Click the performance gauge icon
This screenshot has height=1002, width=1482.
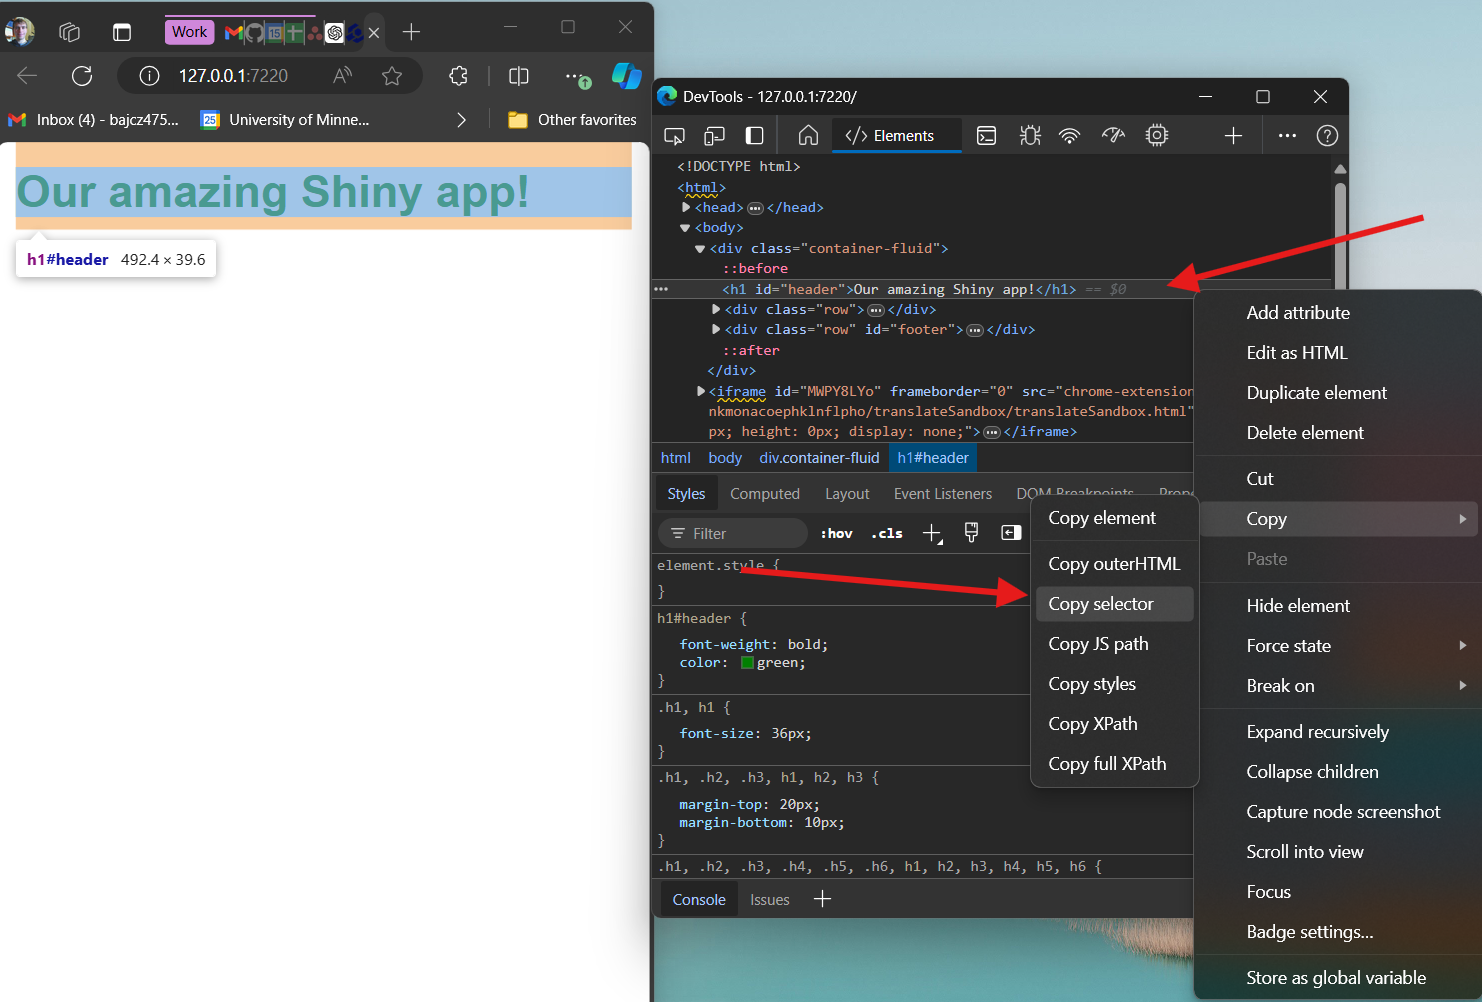click(x=1113, y=135)
